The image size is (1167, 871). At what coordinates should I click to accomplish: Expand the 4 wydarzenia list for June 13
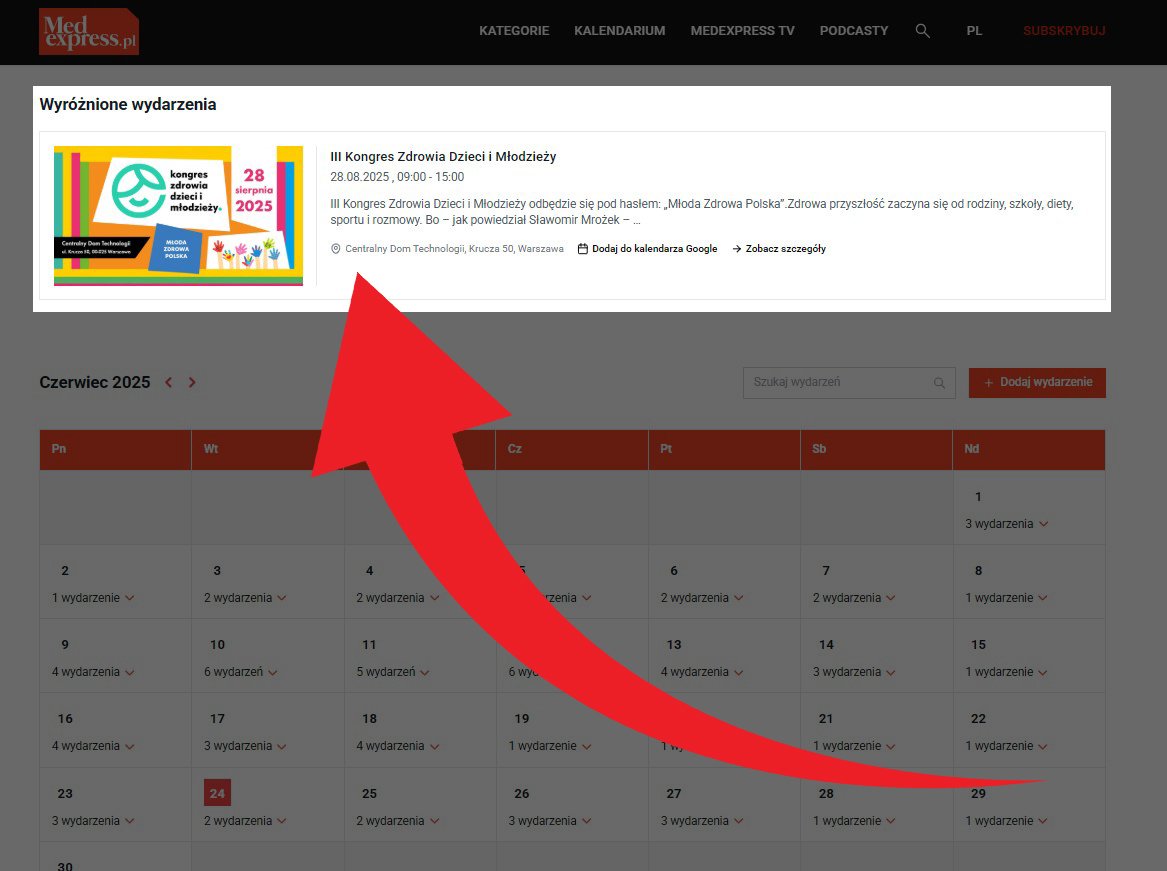(702, 671)
